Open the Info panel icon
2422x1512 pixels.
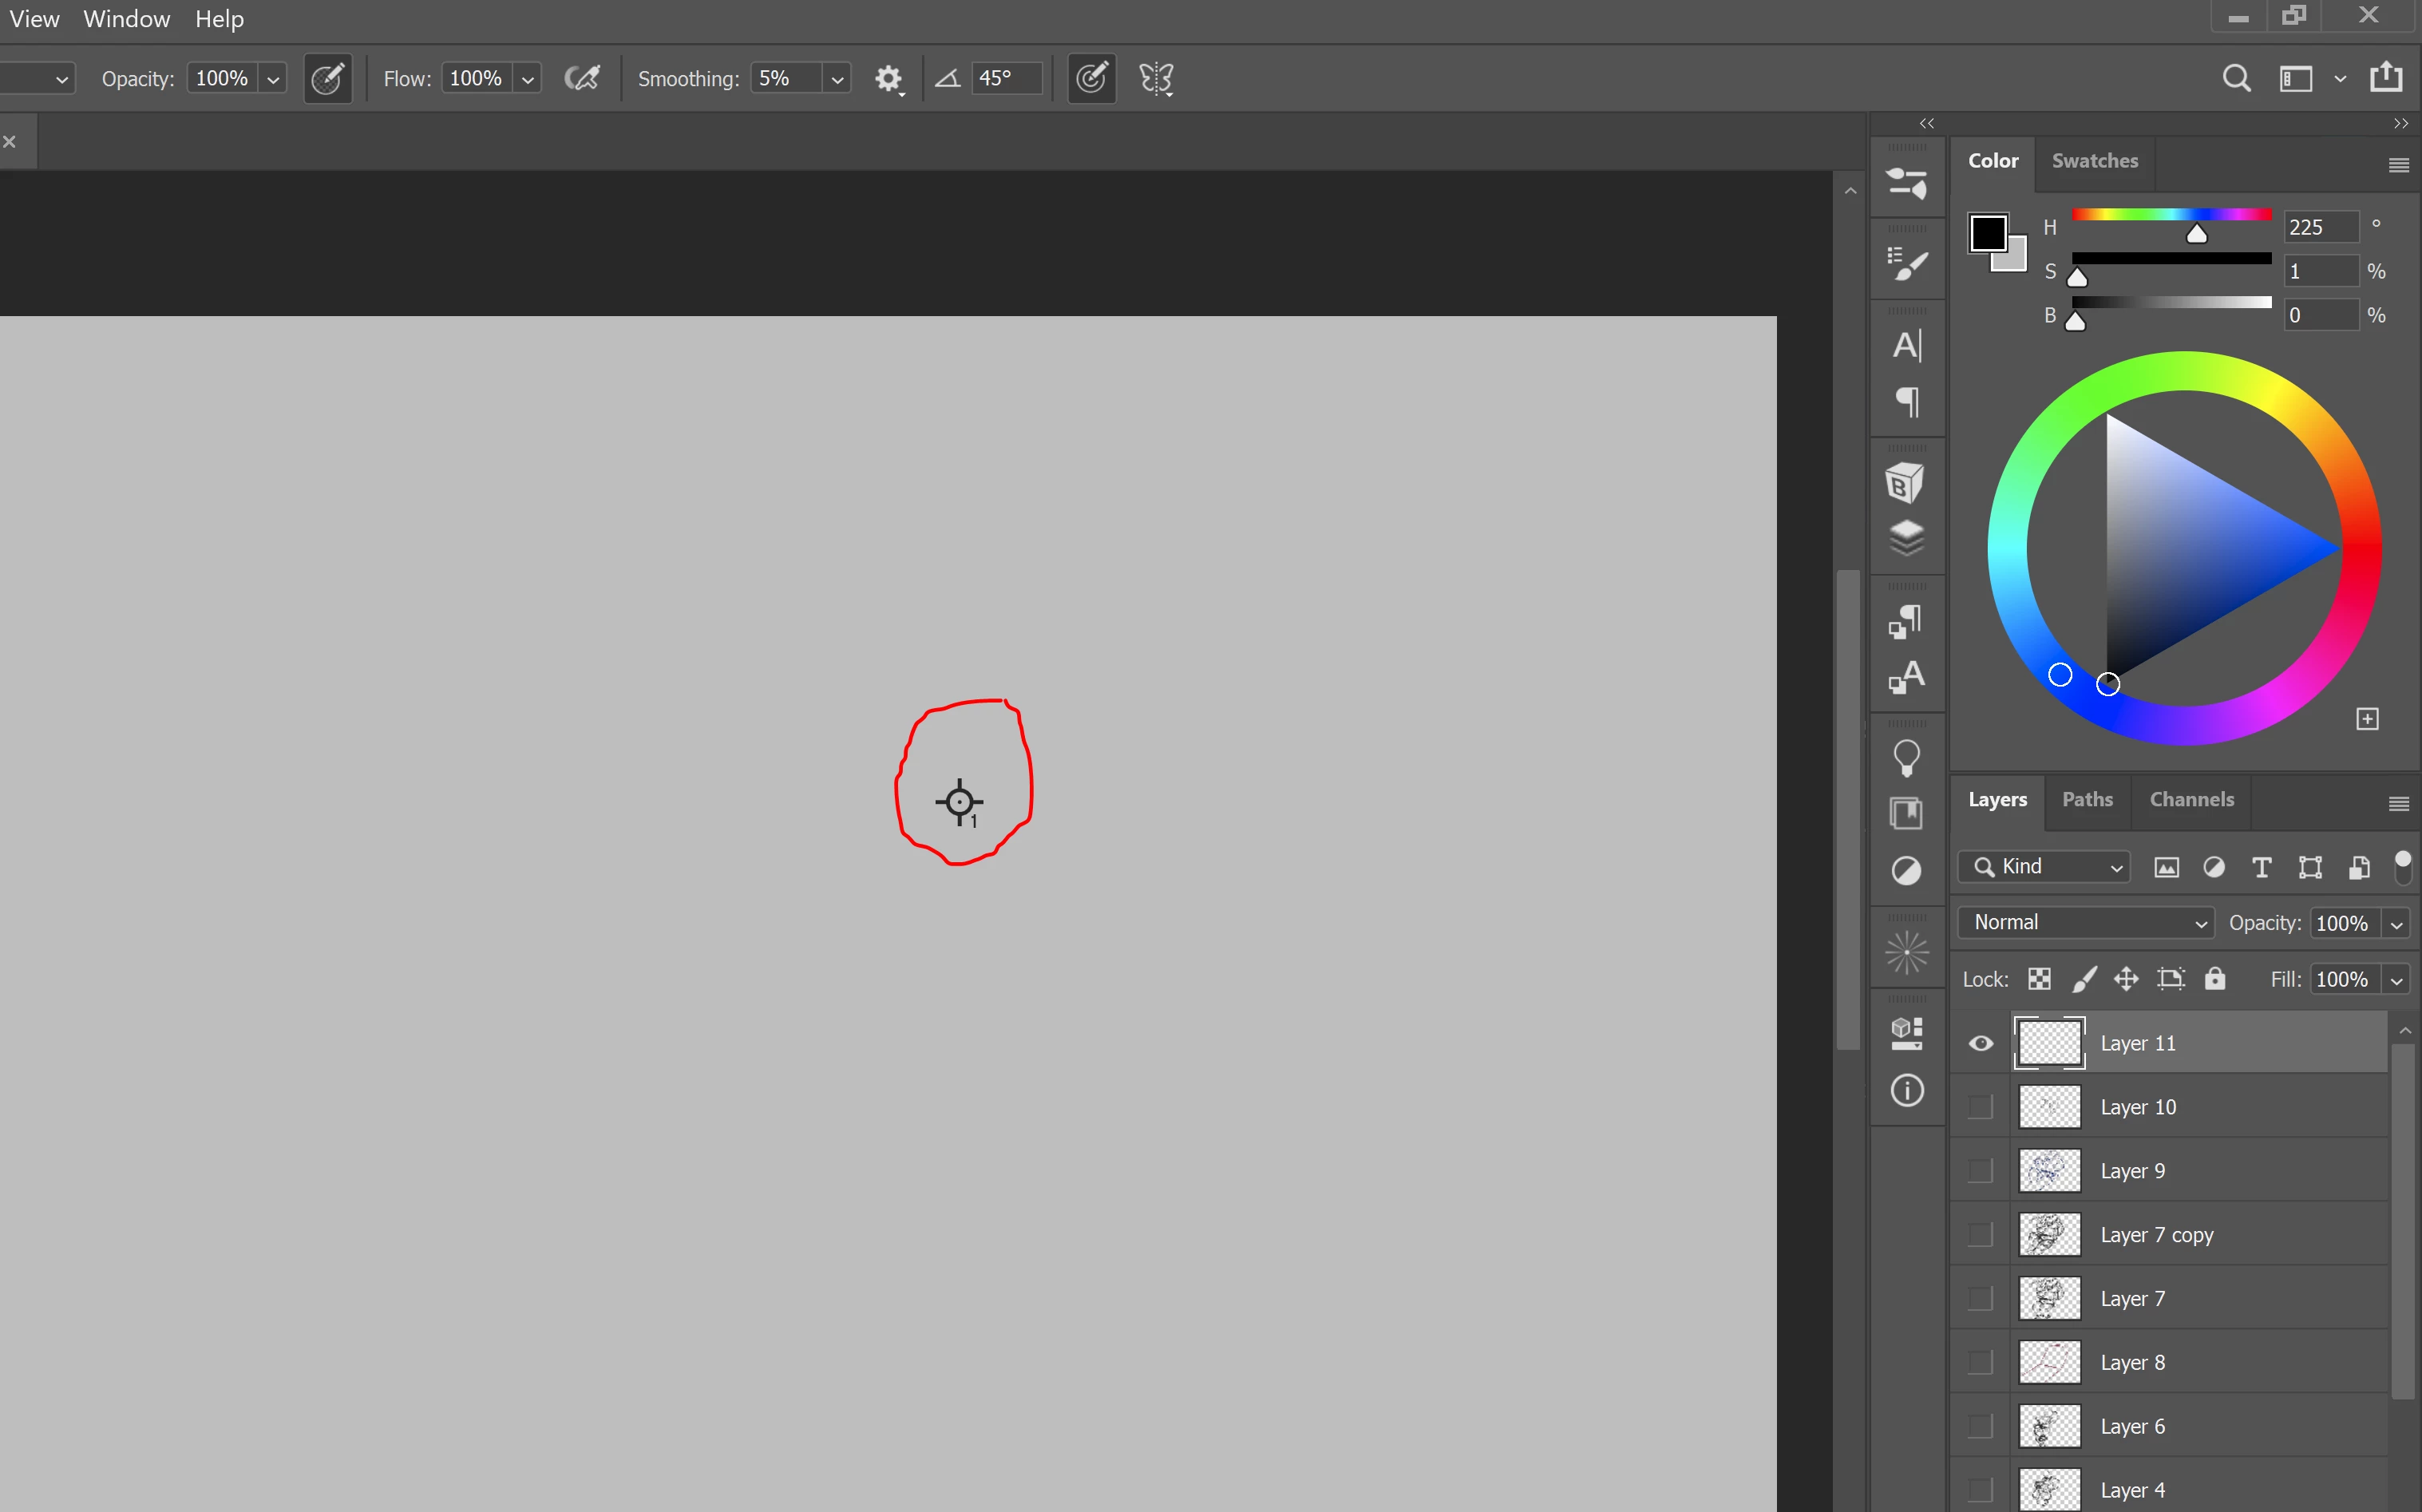click(1906, 1090)
